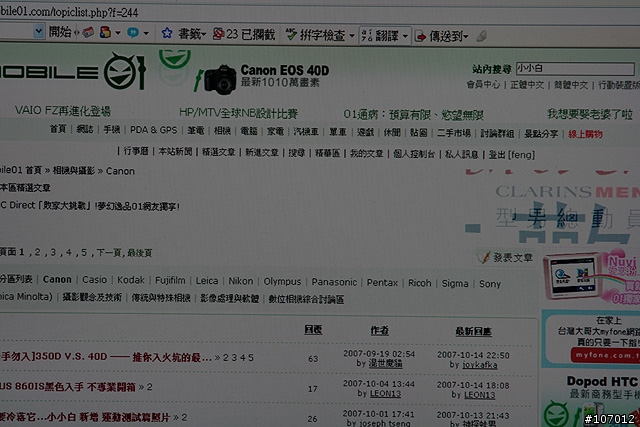This screenshot has height=427, width=640.
Task: Open the 350D V.S. 40D topic
Action: [x=106, y=357]
